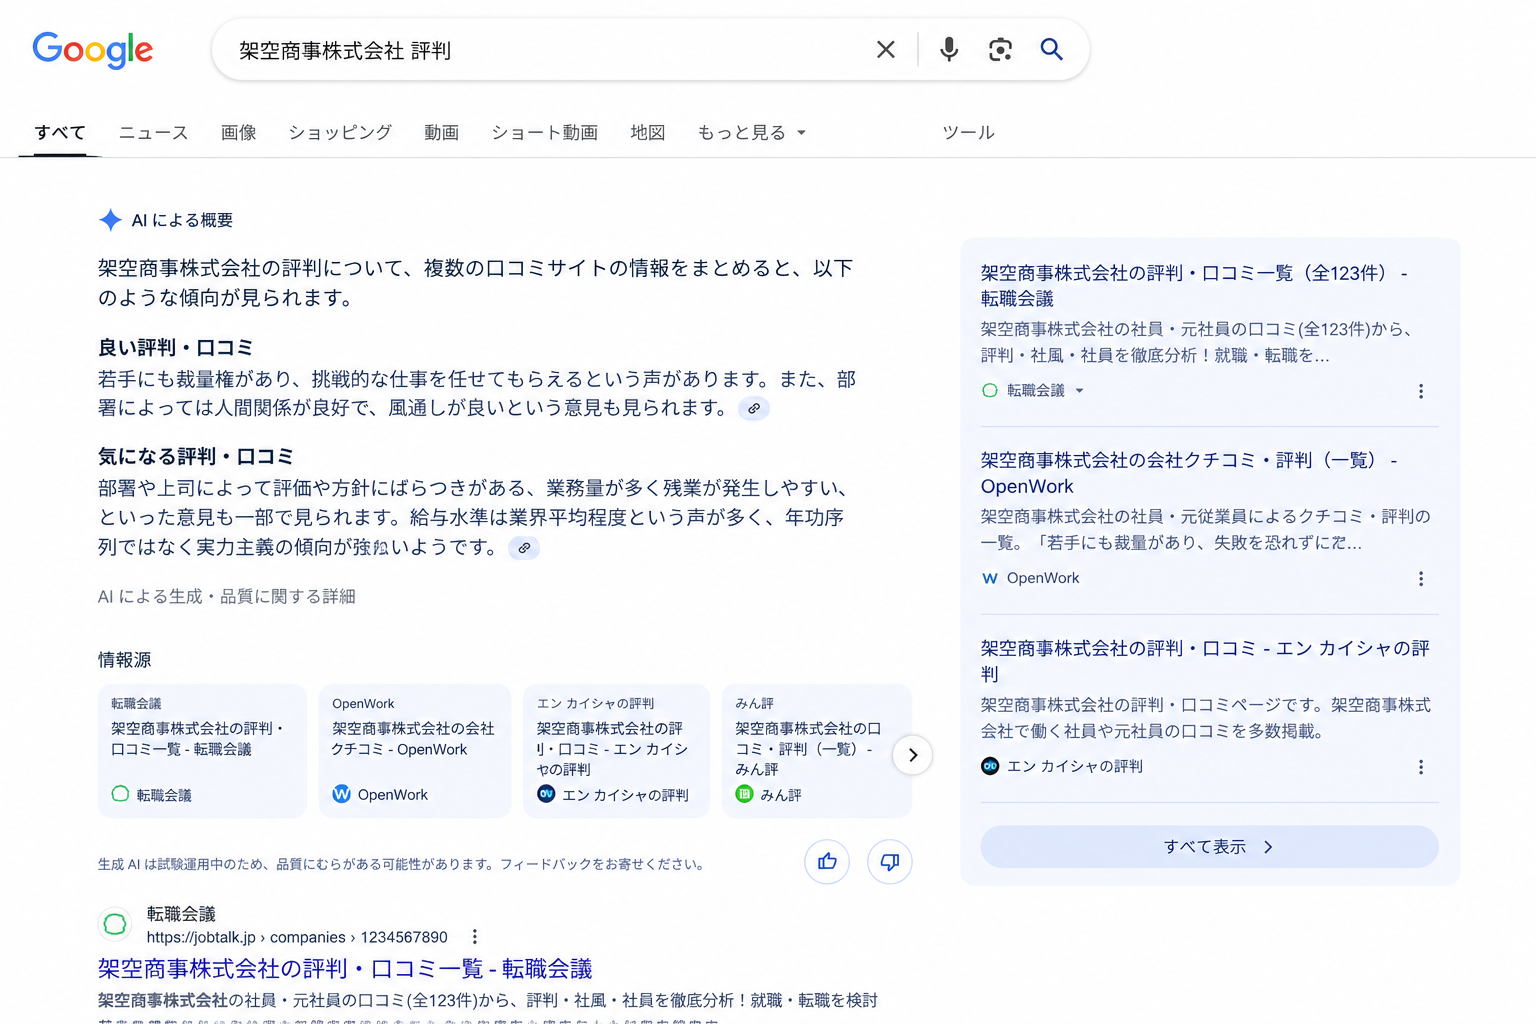Screen dimensions: 1536x1024
Task: Open source link icon after 良い評判 paragraph
Action: click(x=754, y=408)
